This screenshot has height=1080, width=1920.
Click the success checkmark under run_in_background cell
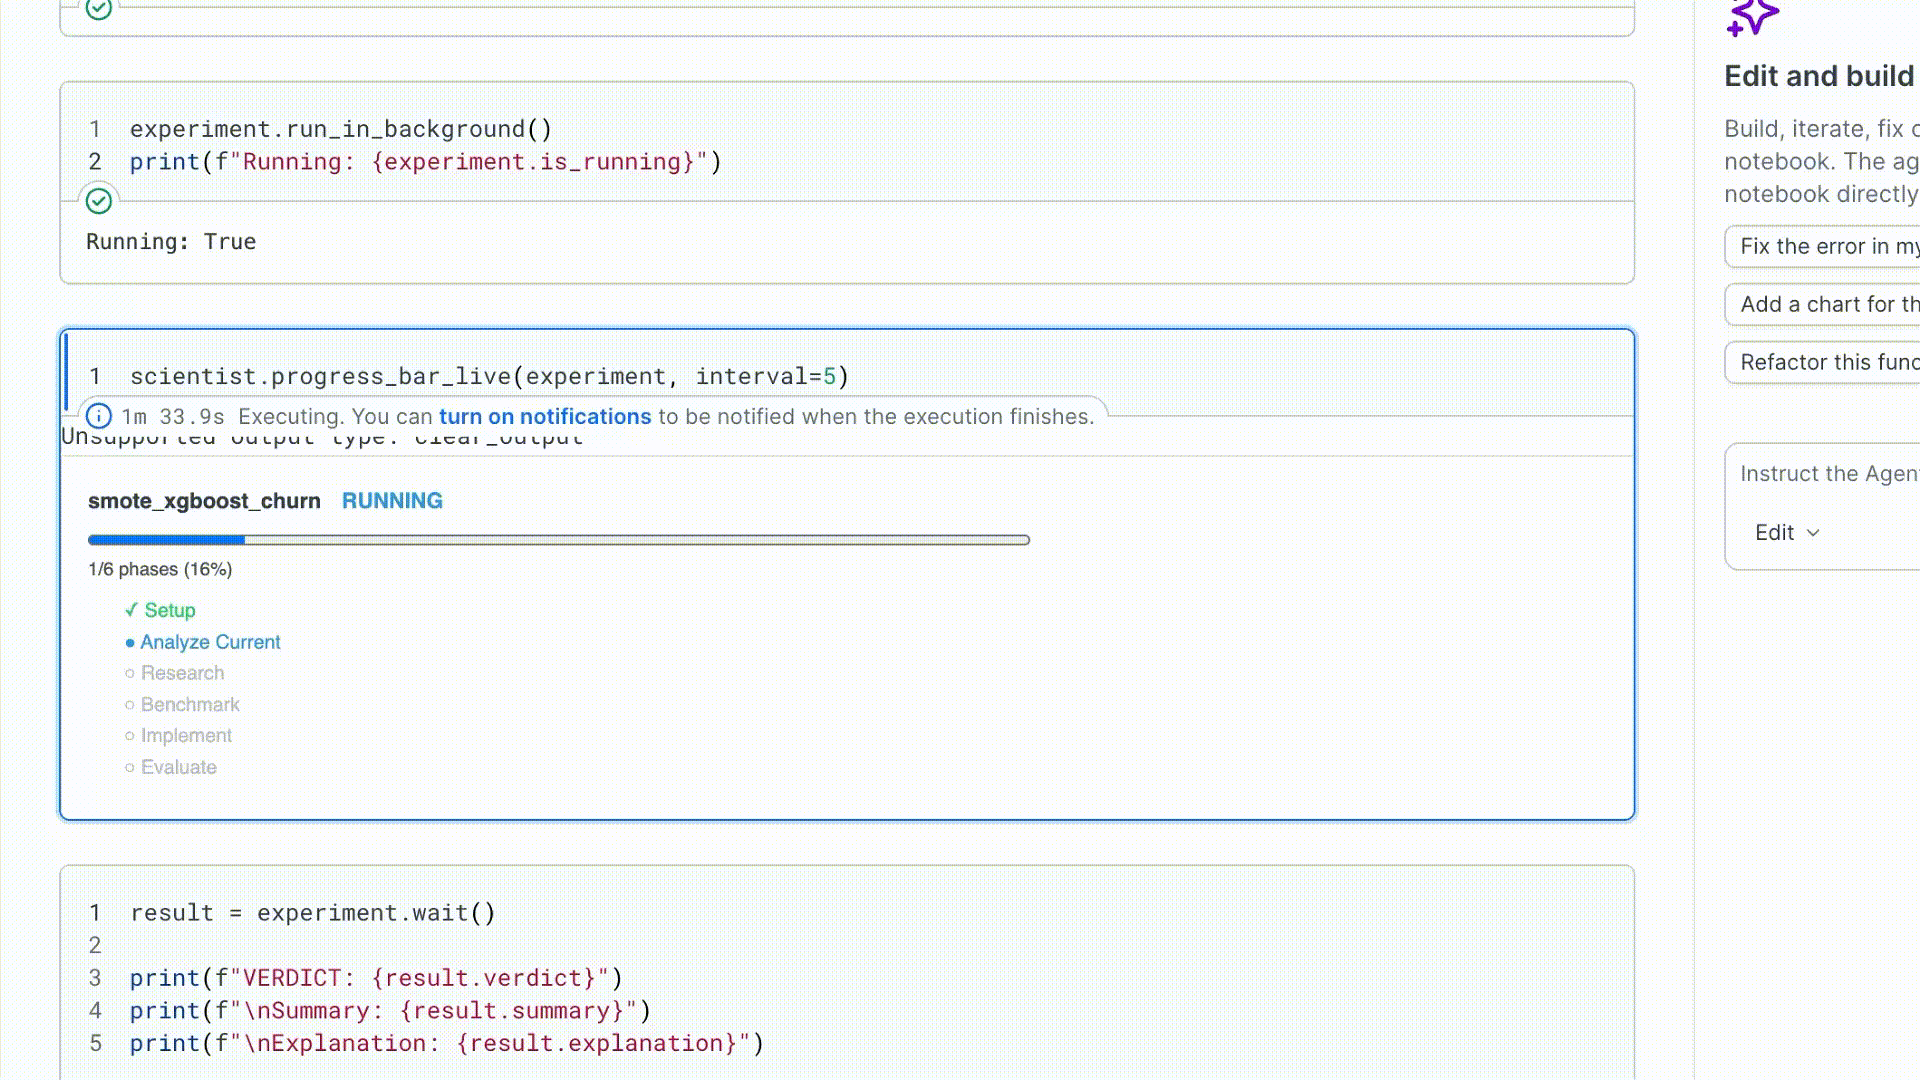98,201
